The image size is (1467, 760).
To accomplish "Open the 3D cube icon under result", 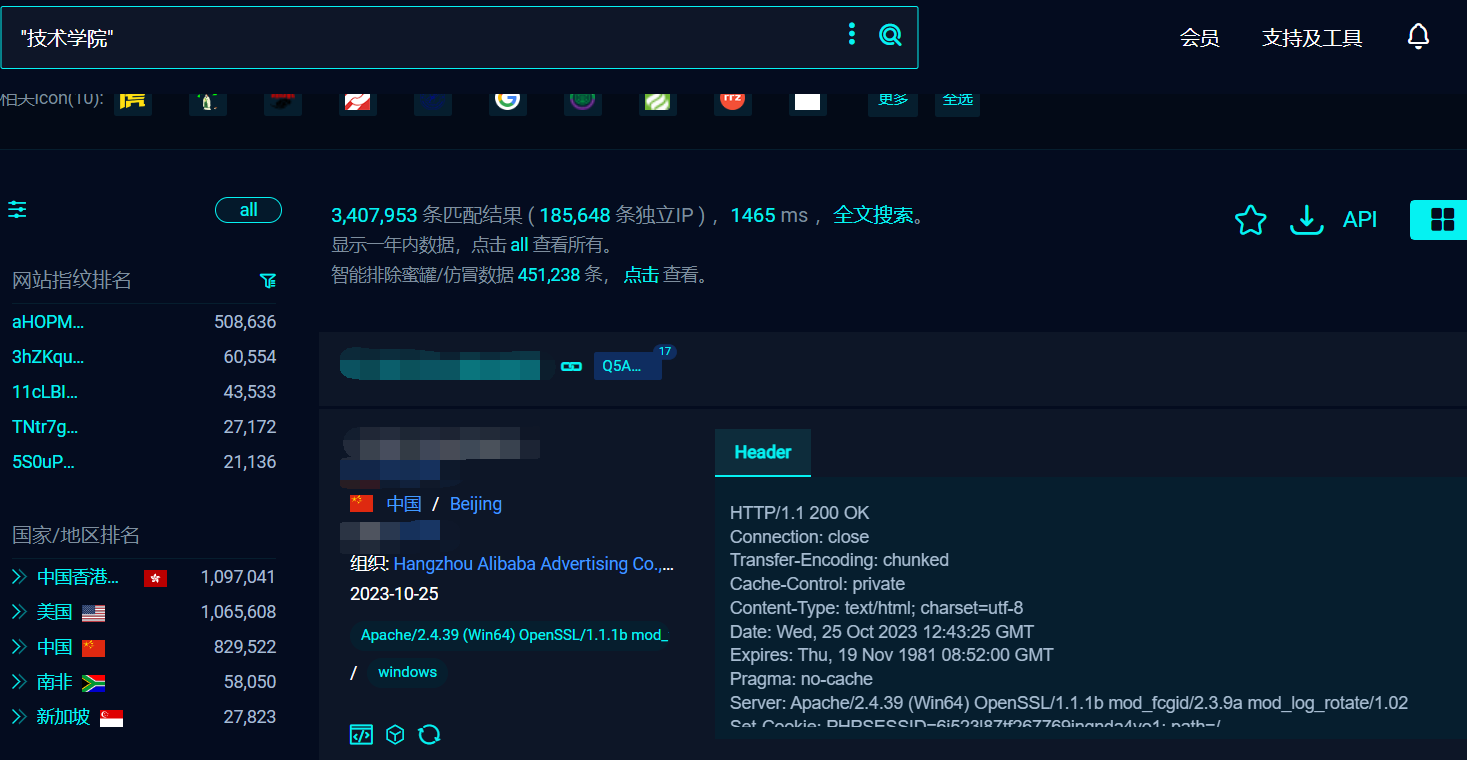I will click(395, 735).
